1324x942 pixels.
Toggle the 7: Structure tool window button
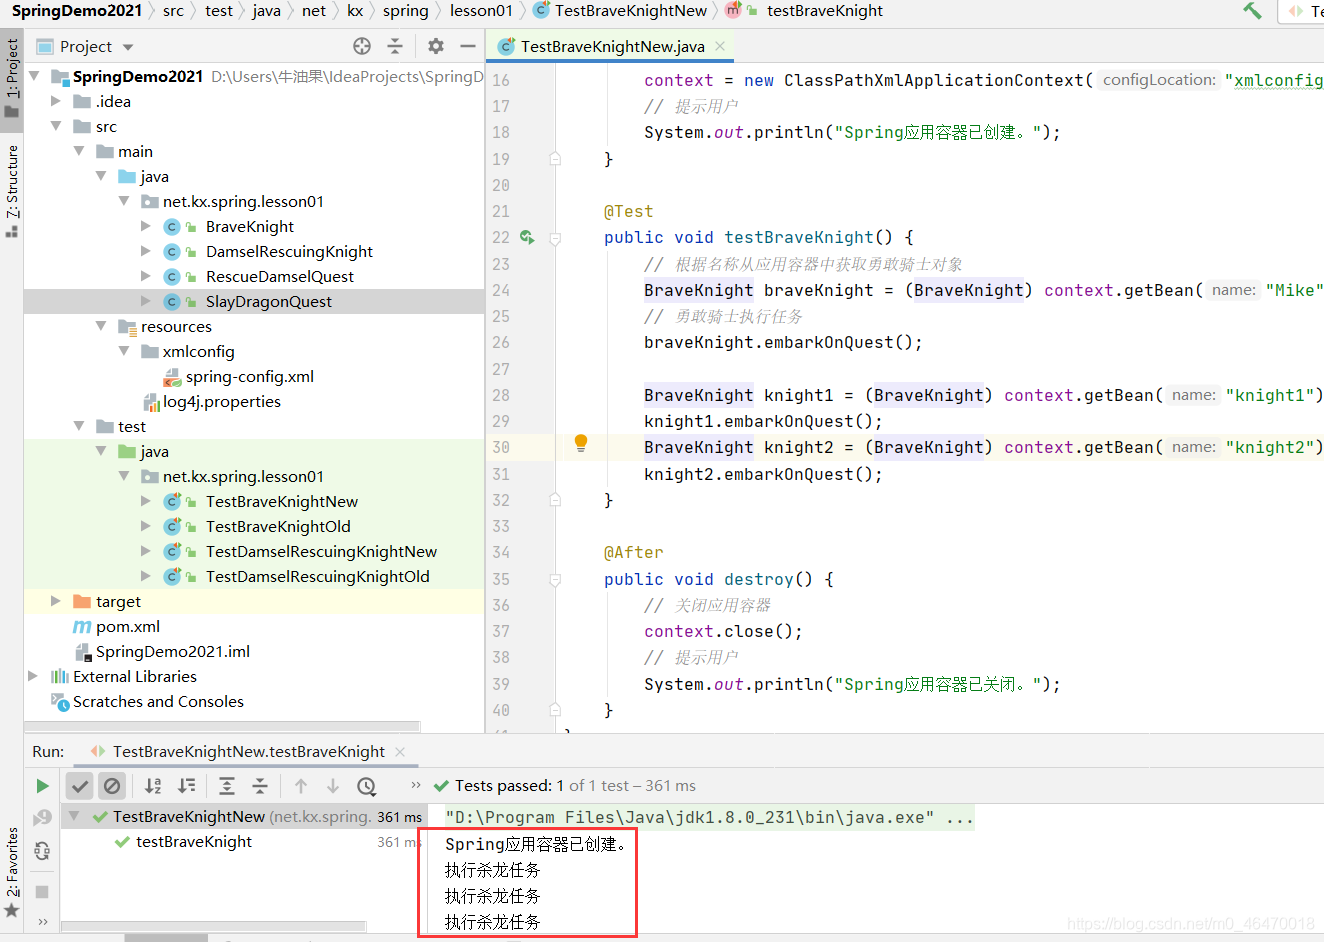pyautogui.click(x=12, y=190)
